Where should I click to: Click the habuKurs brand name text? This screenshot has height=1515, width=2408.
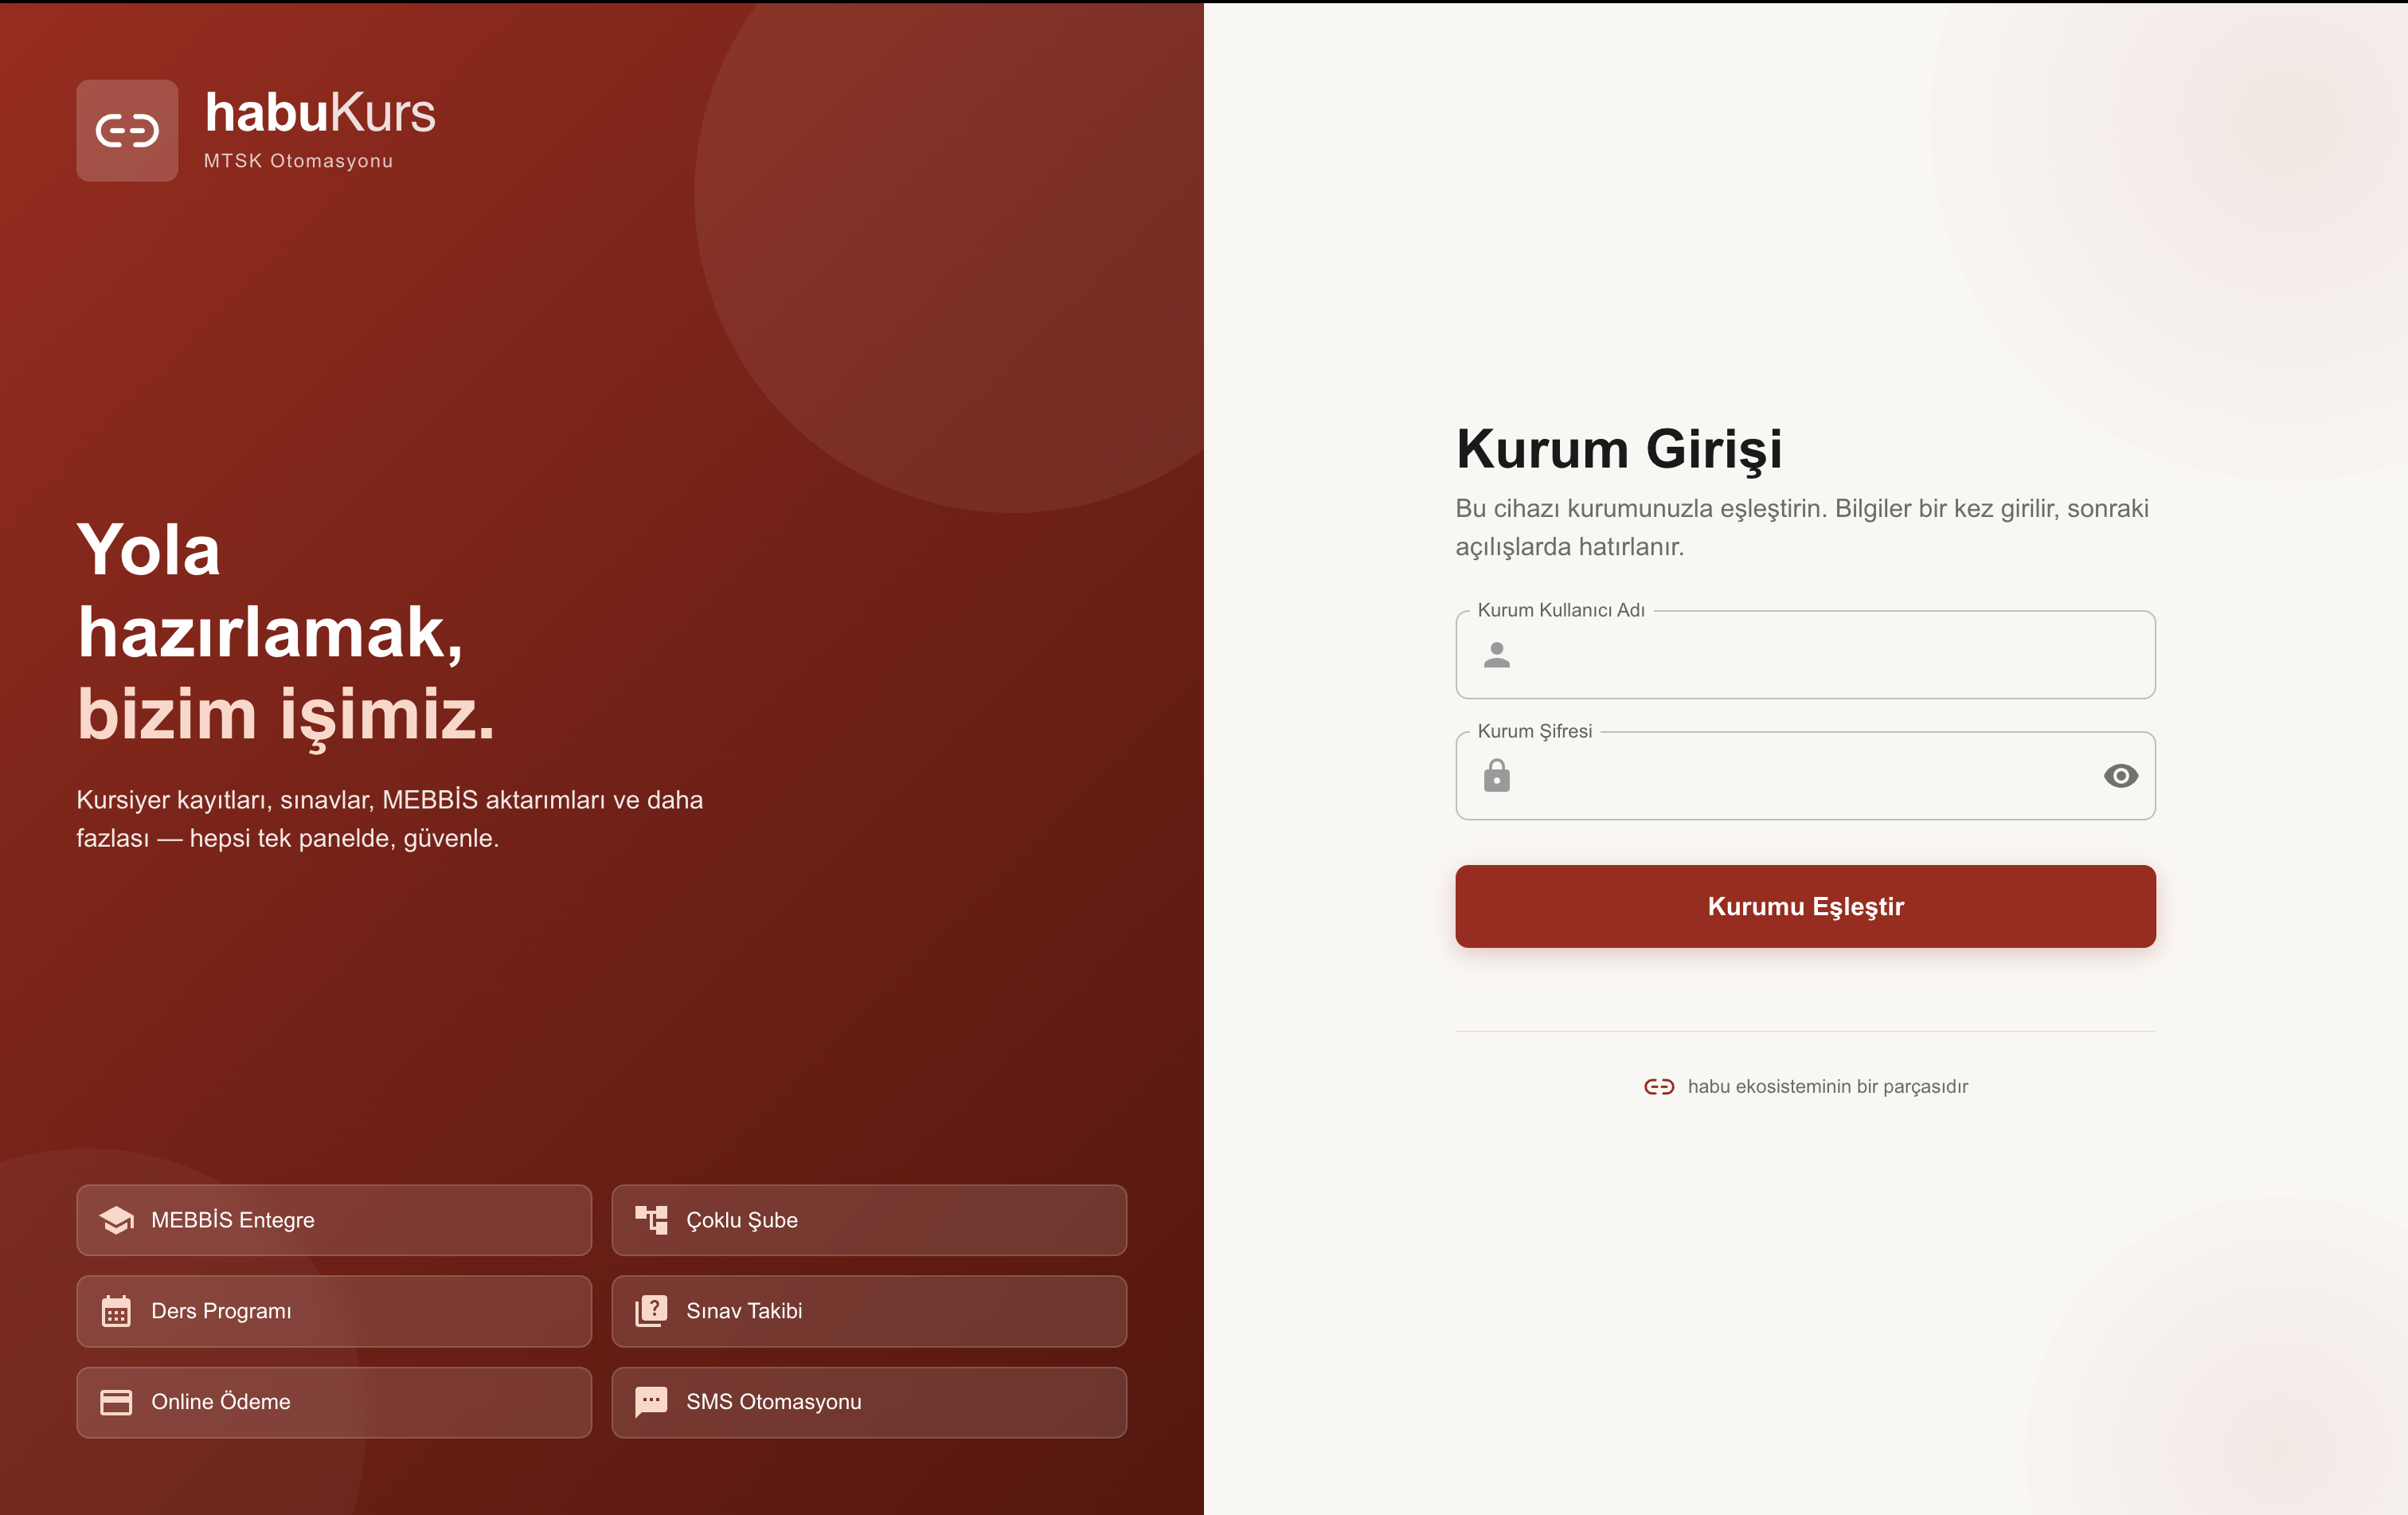point(320,112)
